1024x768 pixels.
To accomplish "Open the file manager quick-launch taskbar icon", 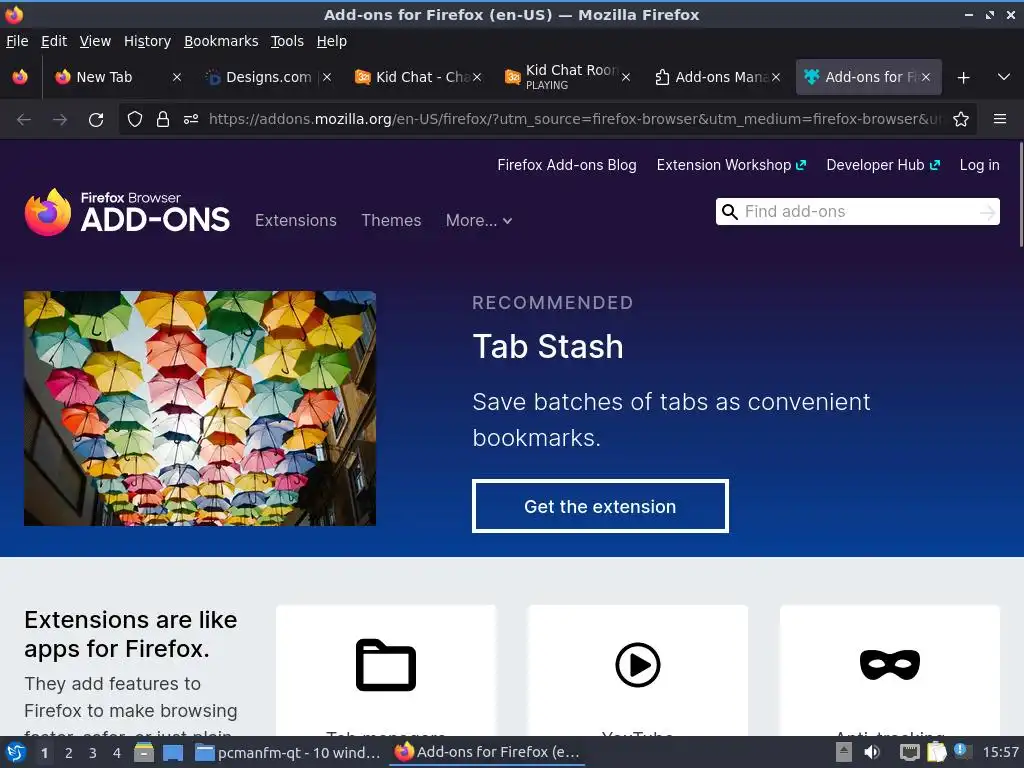I will pos(144,752).
